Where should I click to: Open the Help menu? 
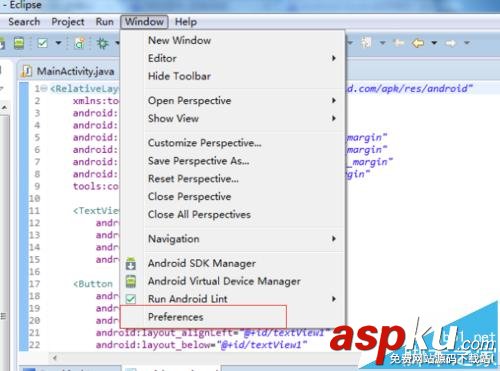point(186,22)
